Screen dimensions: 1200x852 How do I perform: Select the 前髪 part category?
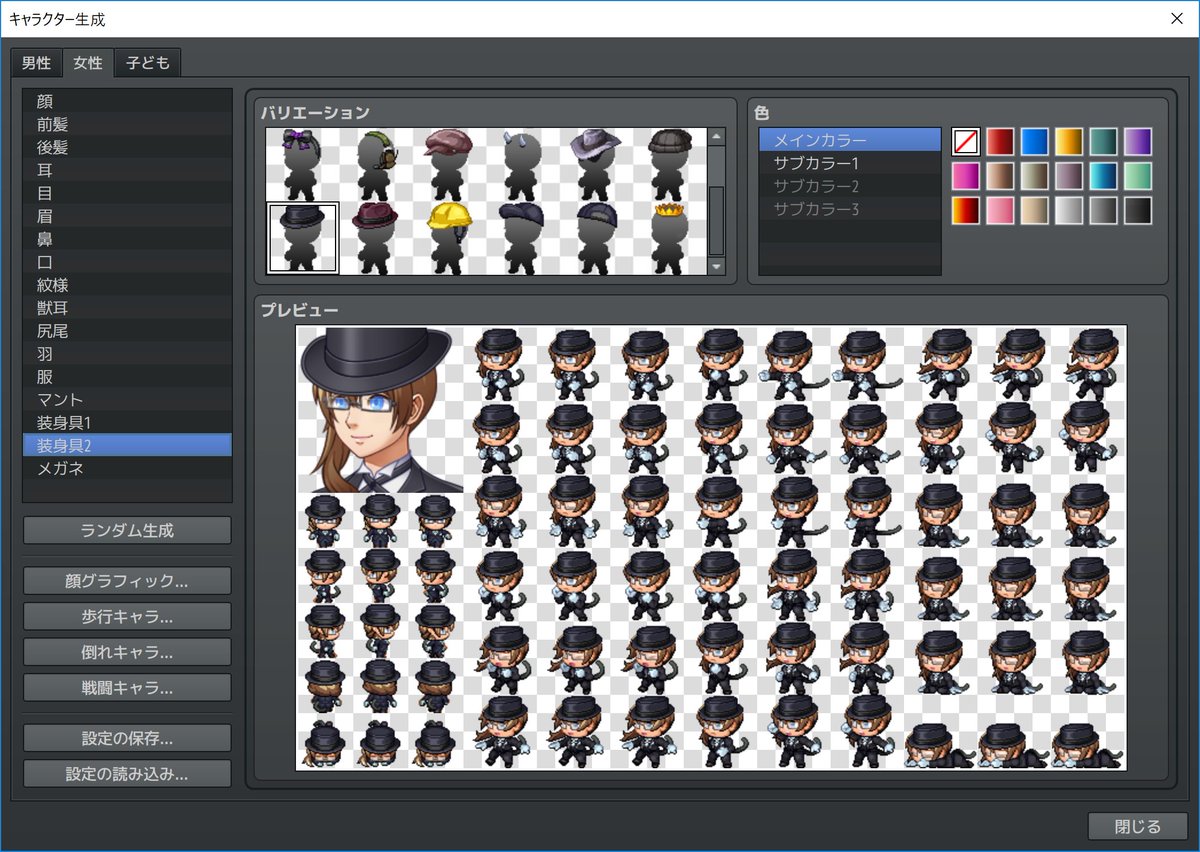pos(127,124)
